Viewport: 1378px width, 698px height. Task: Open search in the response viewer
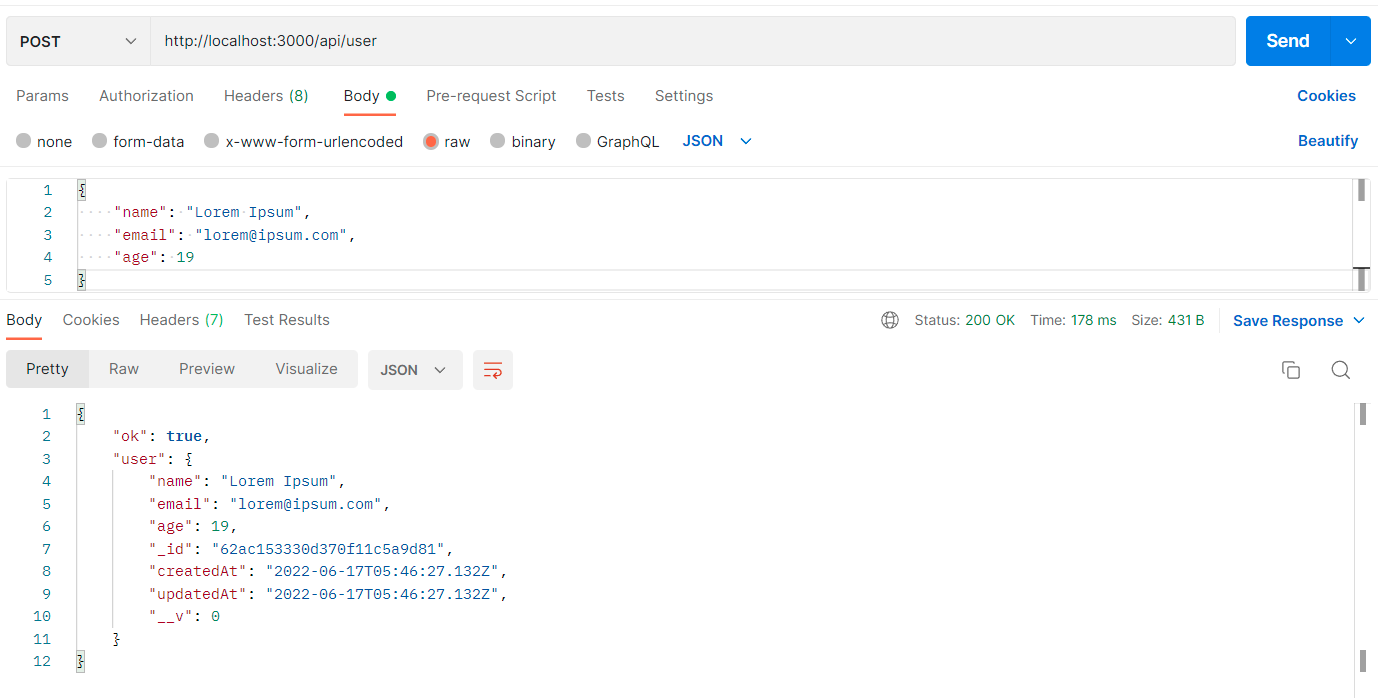[1340, 370]
